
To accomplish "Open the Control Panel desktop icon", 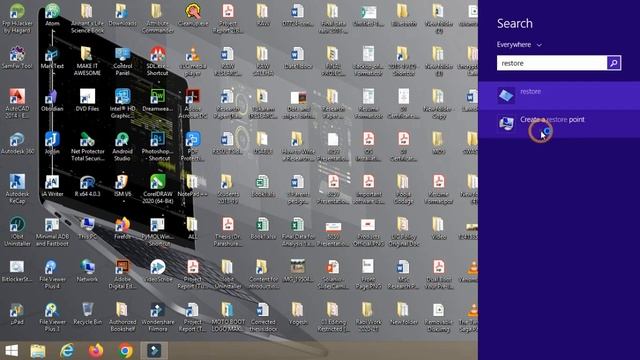I will click(122, 60).
